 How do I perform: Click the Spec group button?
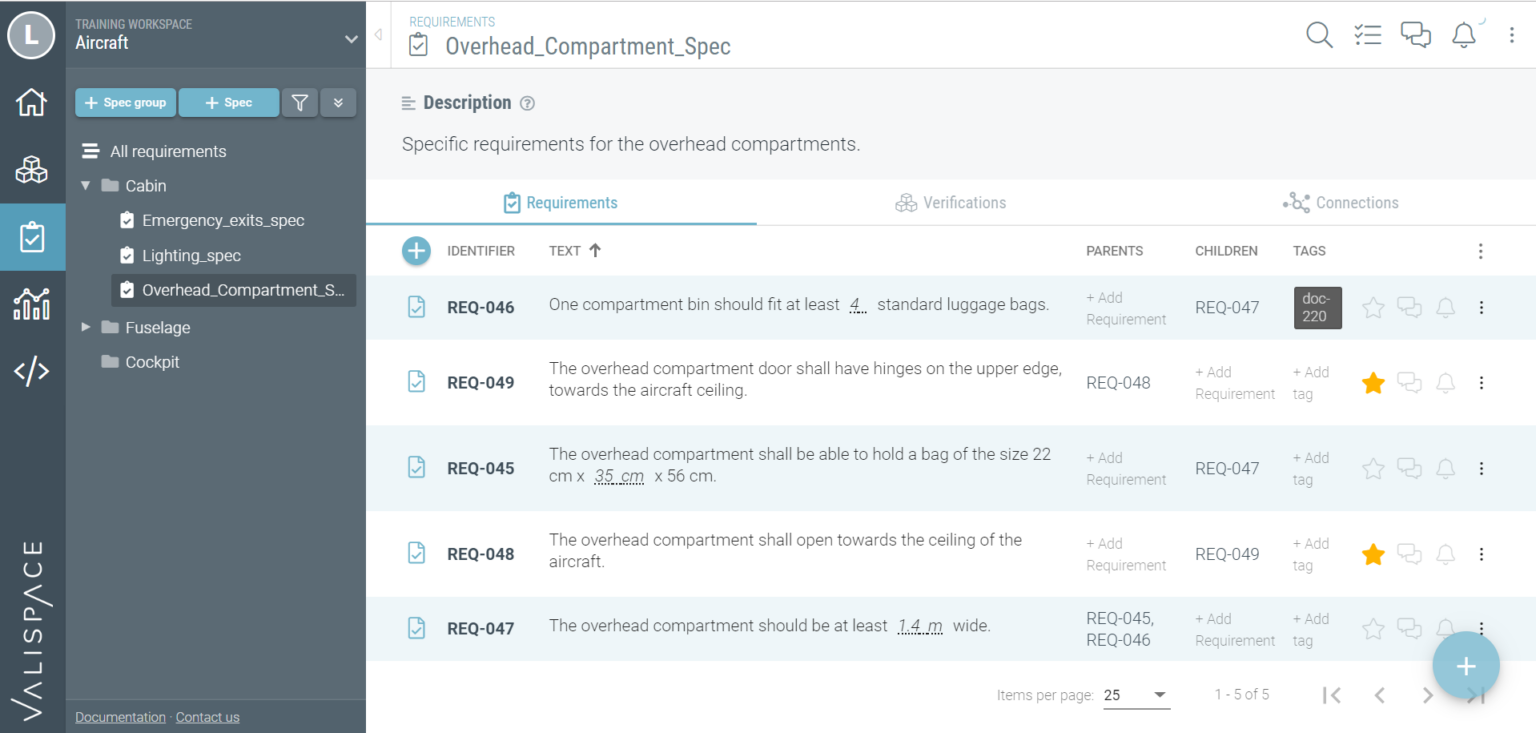125,102
